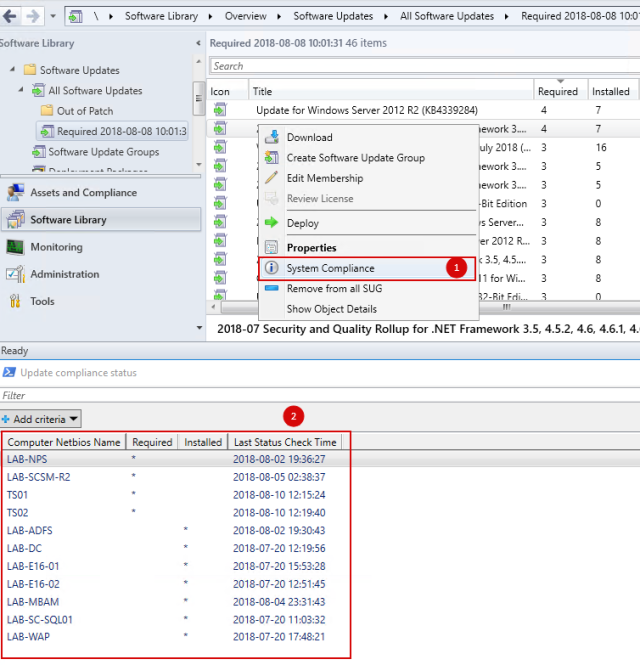This screenshot has height=665, width=640.
Task: Choose Edit Membership menu entry
Action: click(x=368, y=178)
